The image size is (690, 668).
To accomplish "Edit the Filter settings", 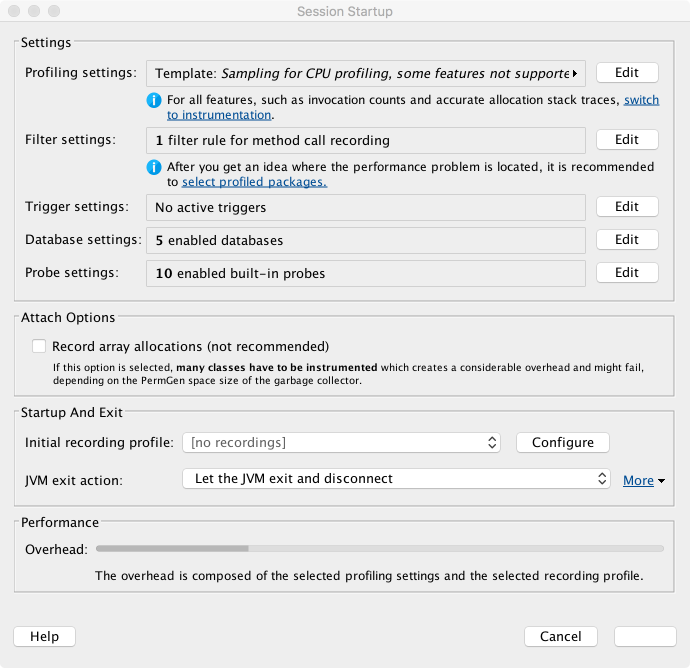I will click(x=627, y=140).
